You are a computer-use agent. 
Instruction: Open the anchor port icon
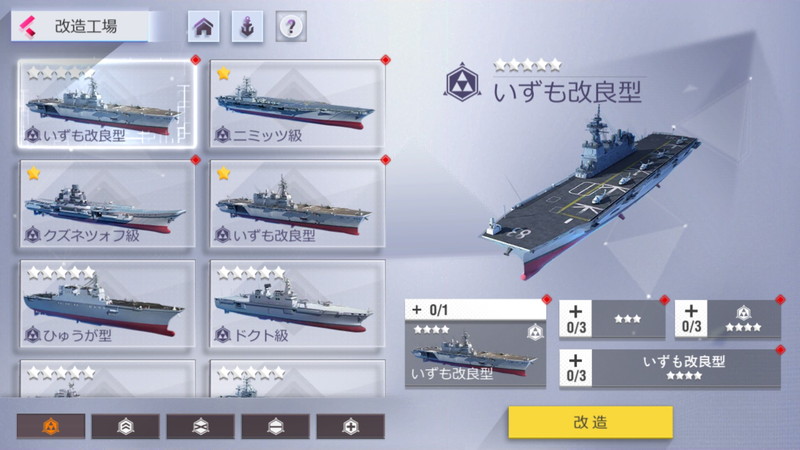[247, 27]
